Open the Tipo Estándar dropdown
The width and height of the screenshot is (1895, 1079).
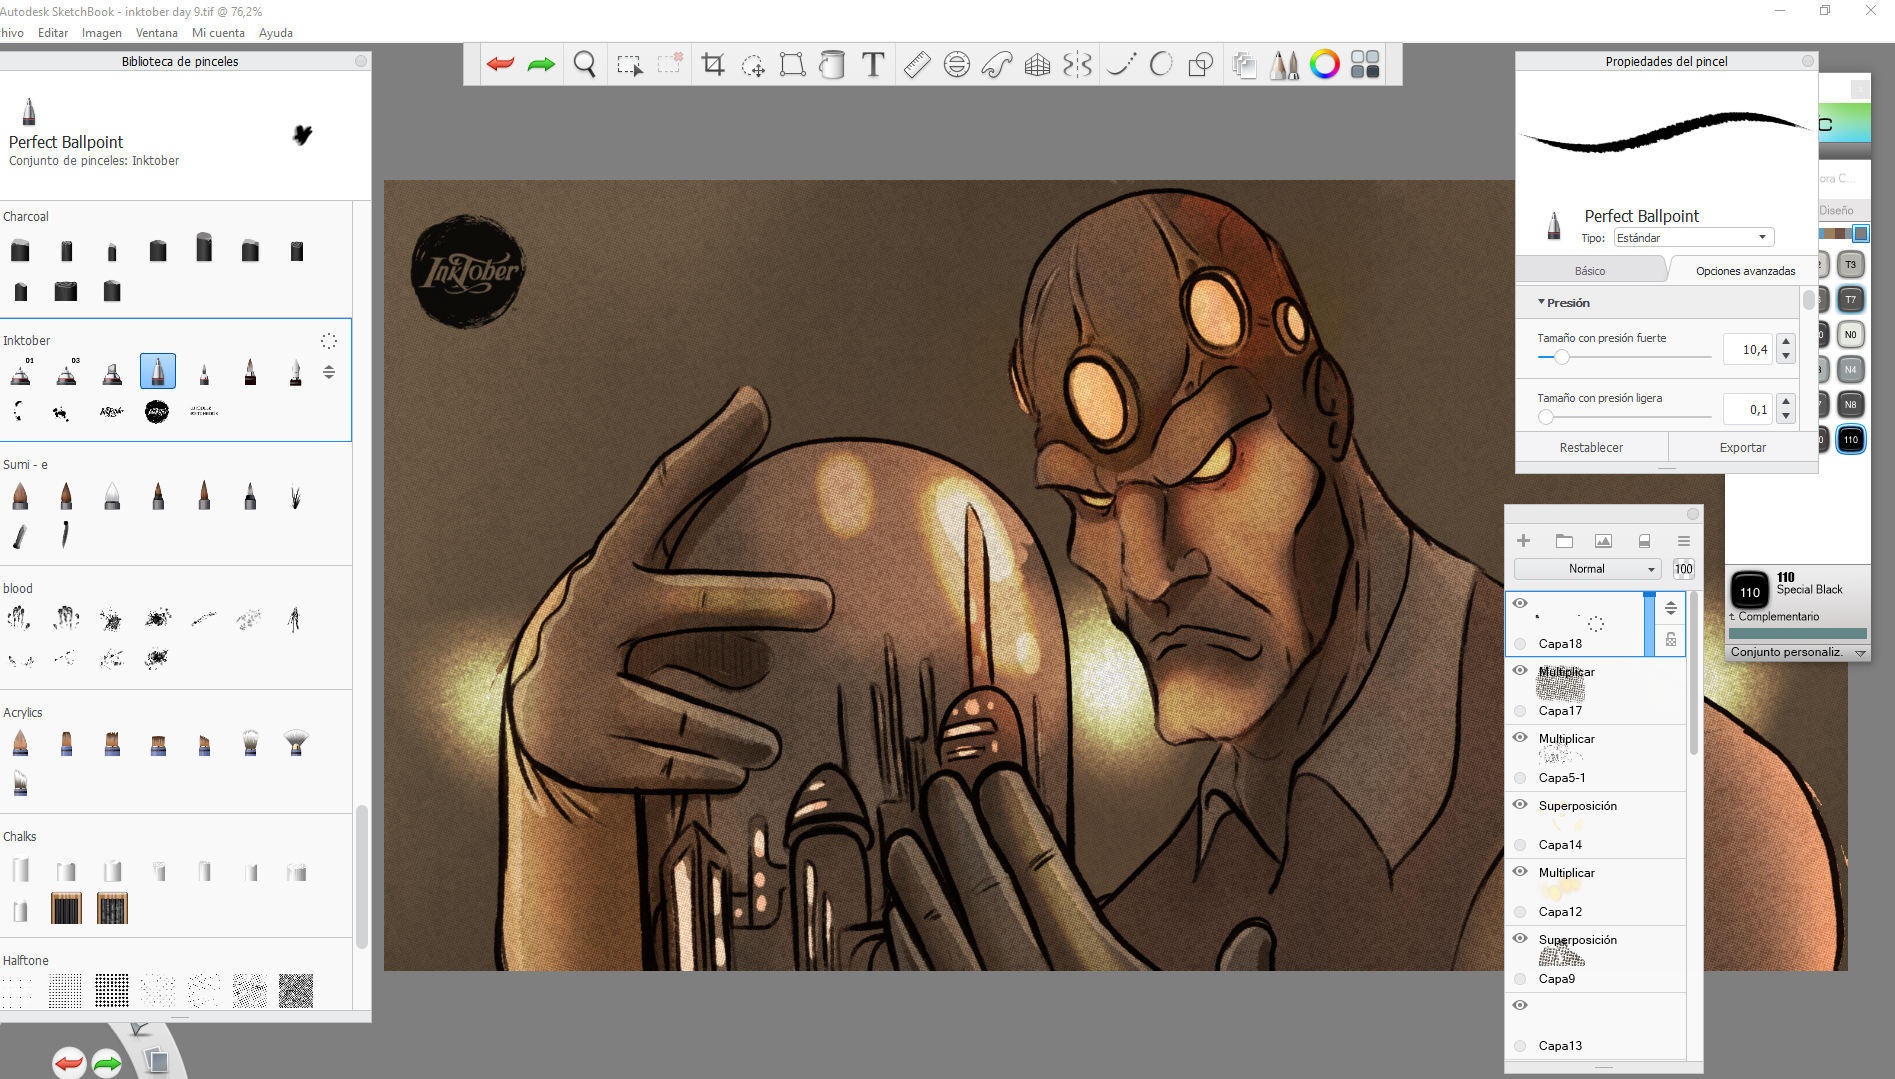pyautogui.click(x=1693, y=238)
